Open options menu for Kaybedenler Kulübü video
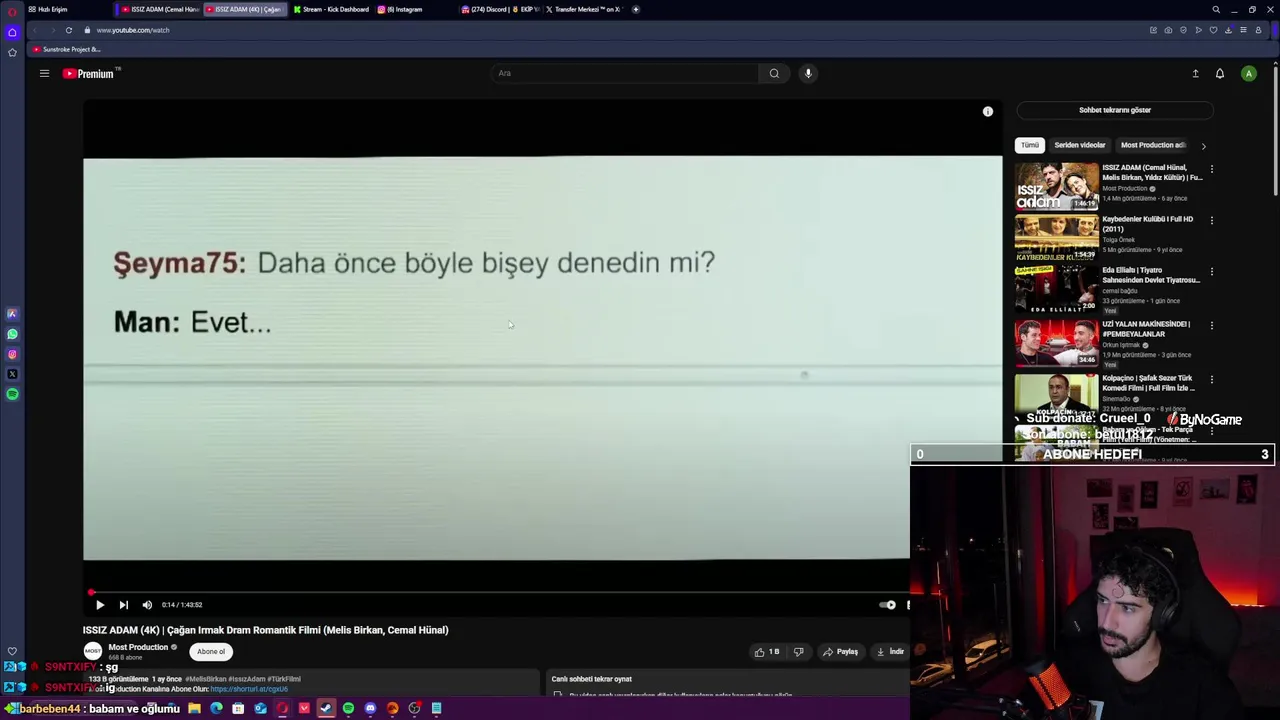 point(1212,220)
